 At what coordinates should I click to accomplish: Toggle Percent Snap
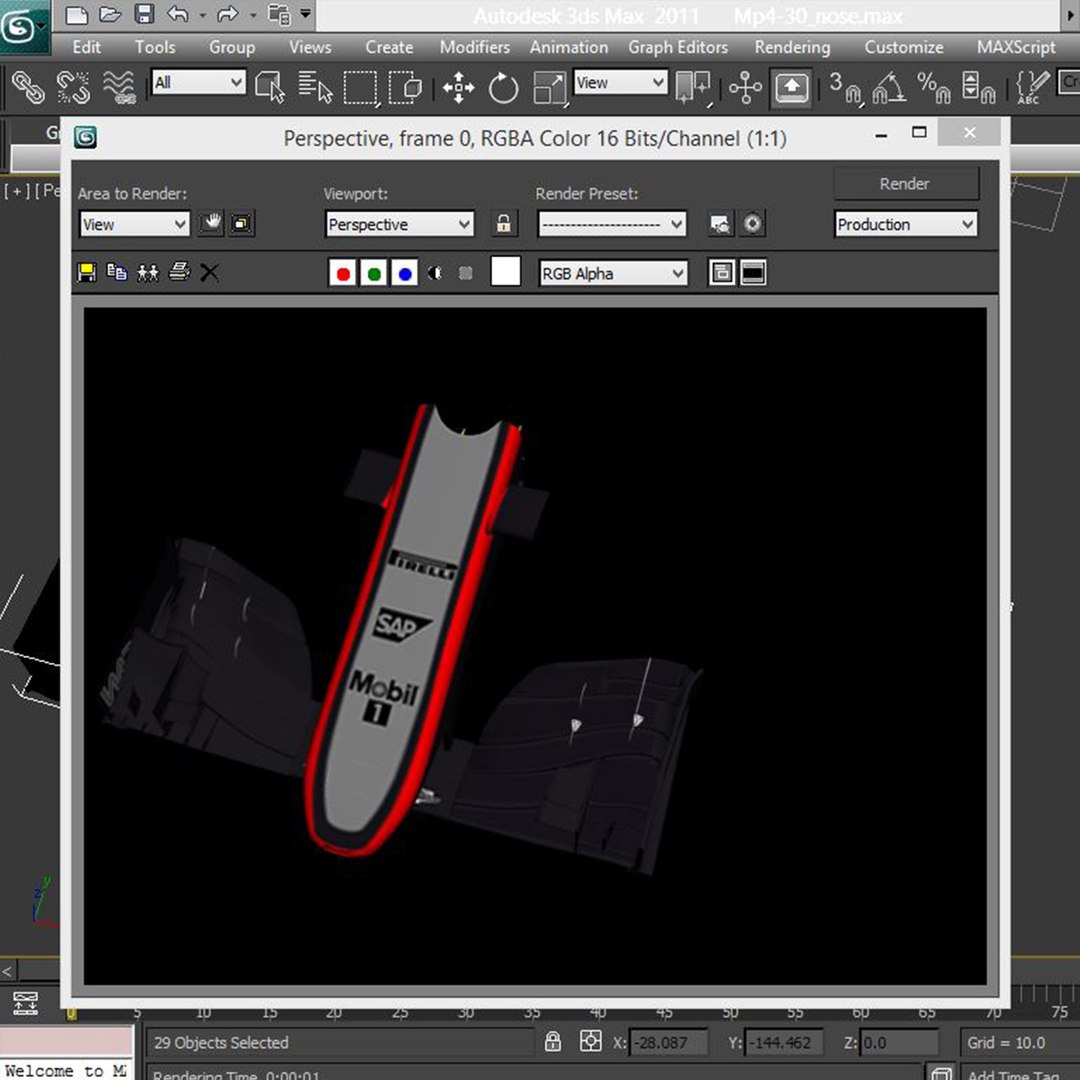point(933,87)
